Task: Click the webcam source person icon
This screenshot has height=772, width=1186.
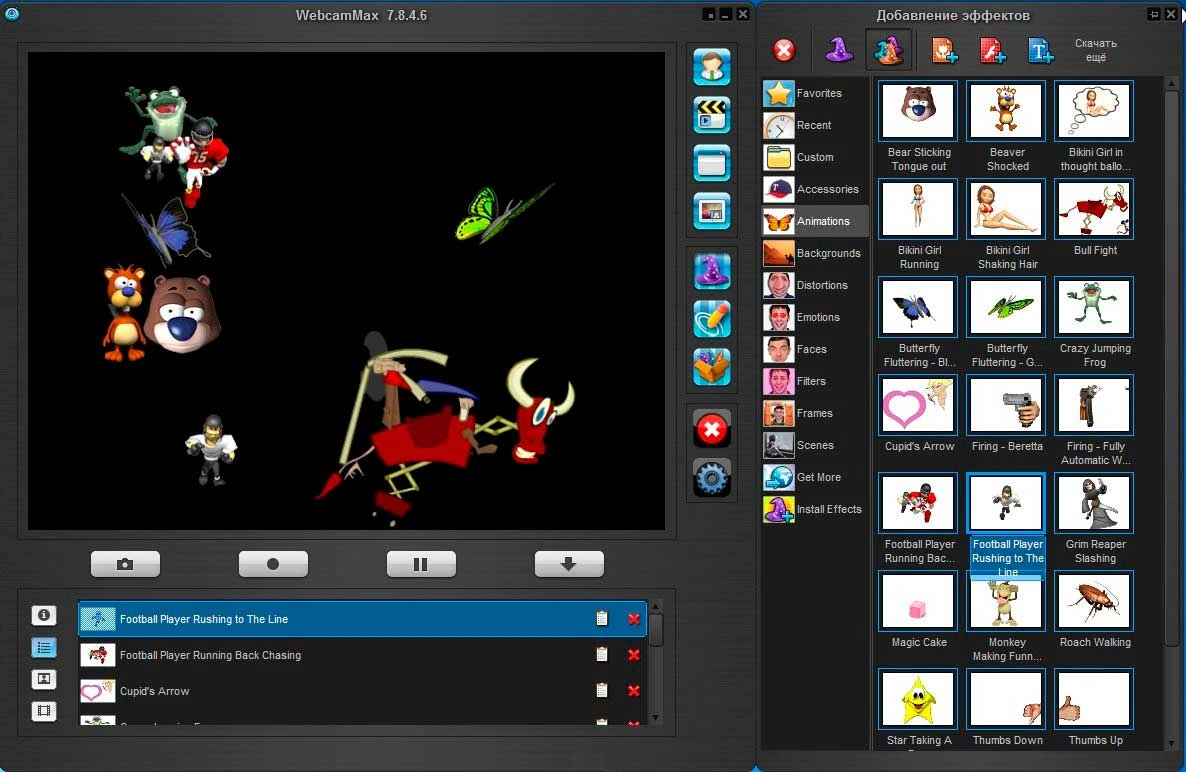Action: 711,67
